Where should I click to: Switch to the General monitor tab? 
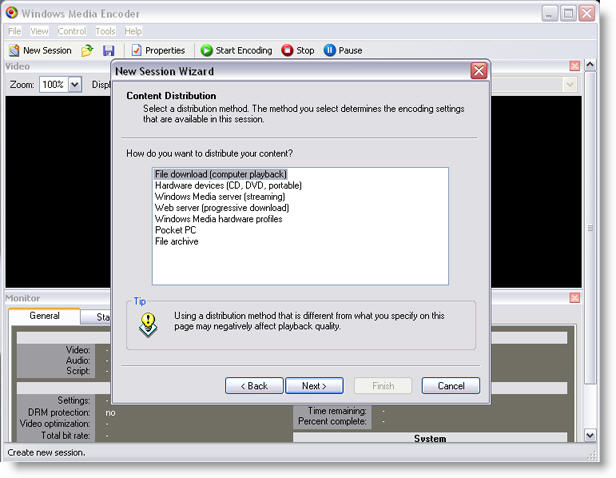pos(44,316)
